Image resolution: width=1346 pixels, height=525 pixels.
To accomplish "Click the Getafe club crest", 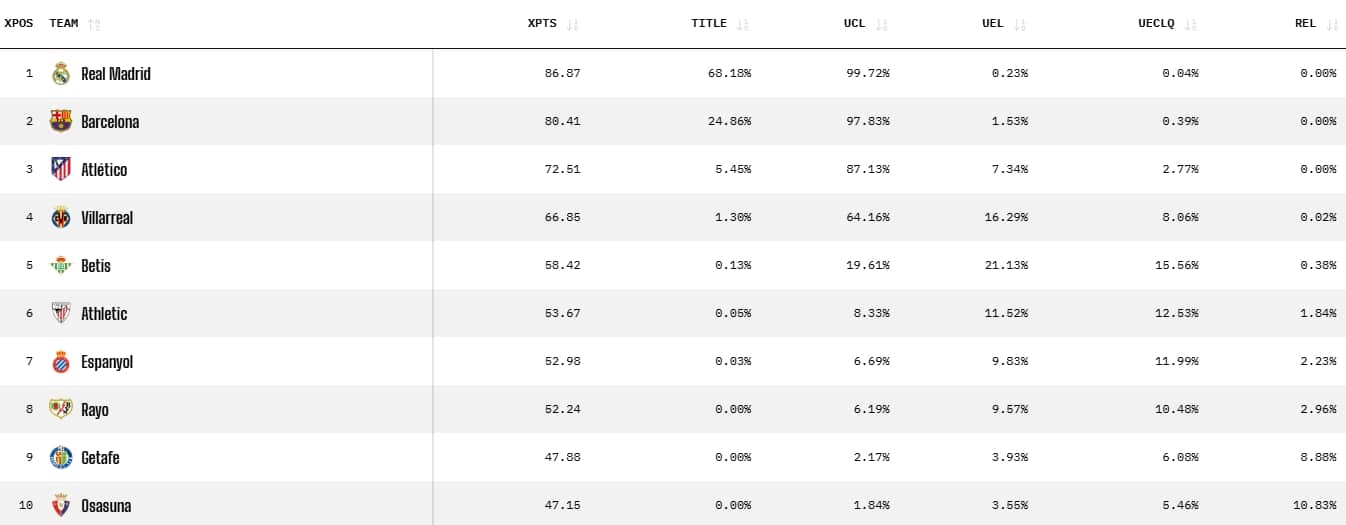I will coord(61,457).
